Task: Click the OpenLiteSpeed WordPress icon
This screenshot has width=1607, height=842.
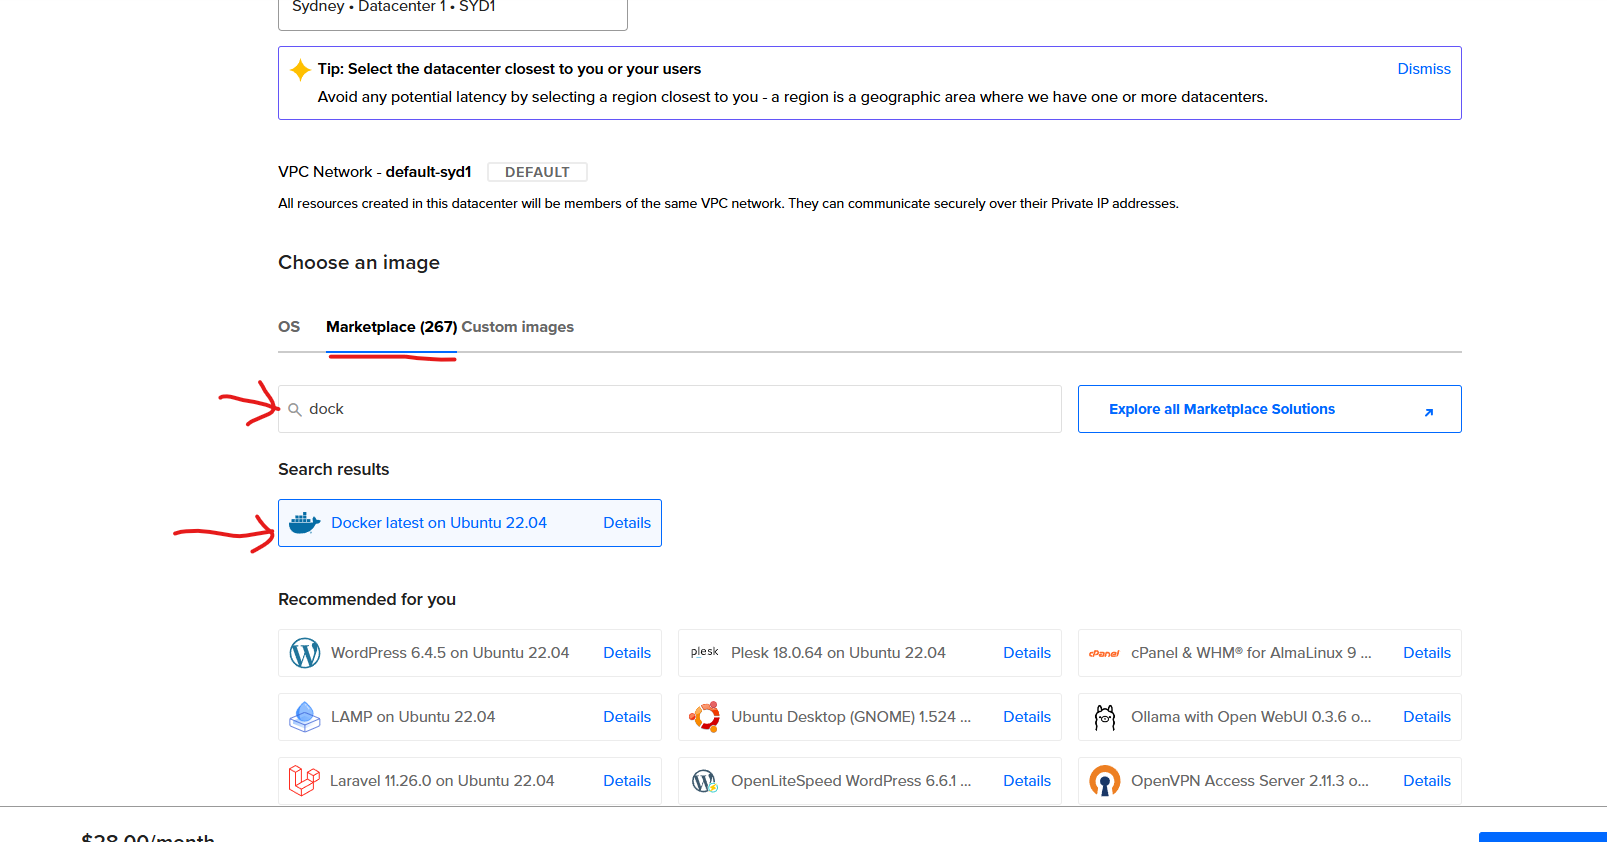Action: click(704, 781)
